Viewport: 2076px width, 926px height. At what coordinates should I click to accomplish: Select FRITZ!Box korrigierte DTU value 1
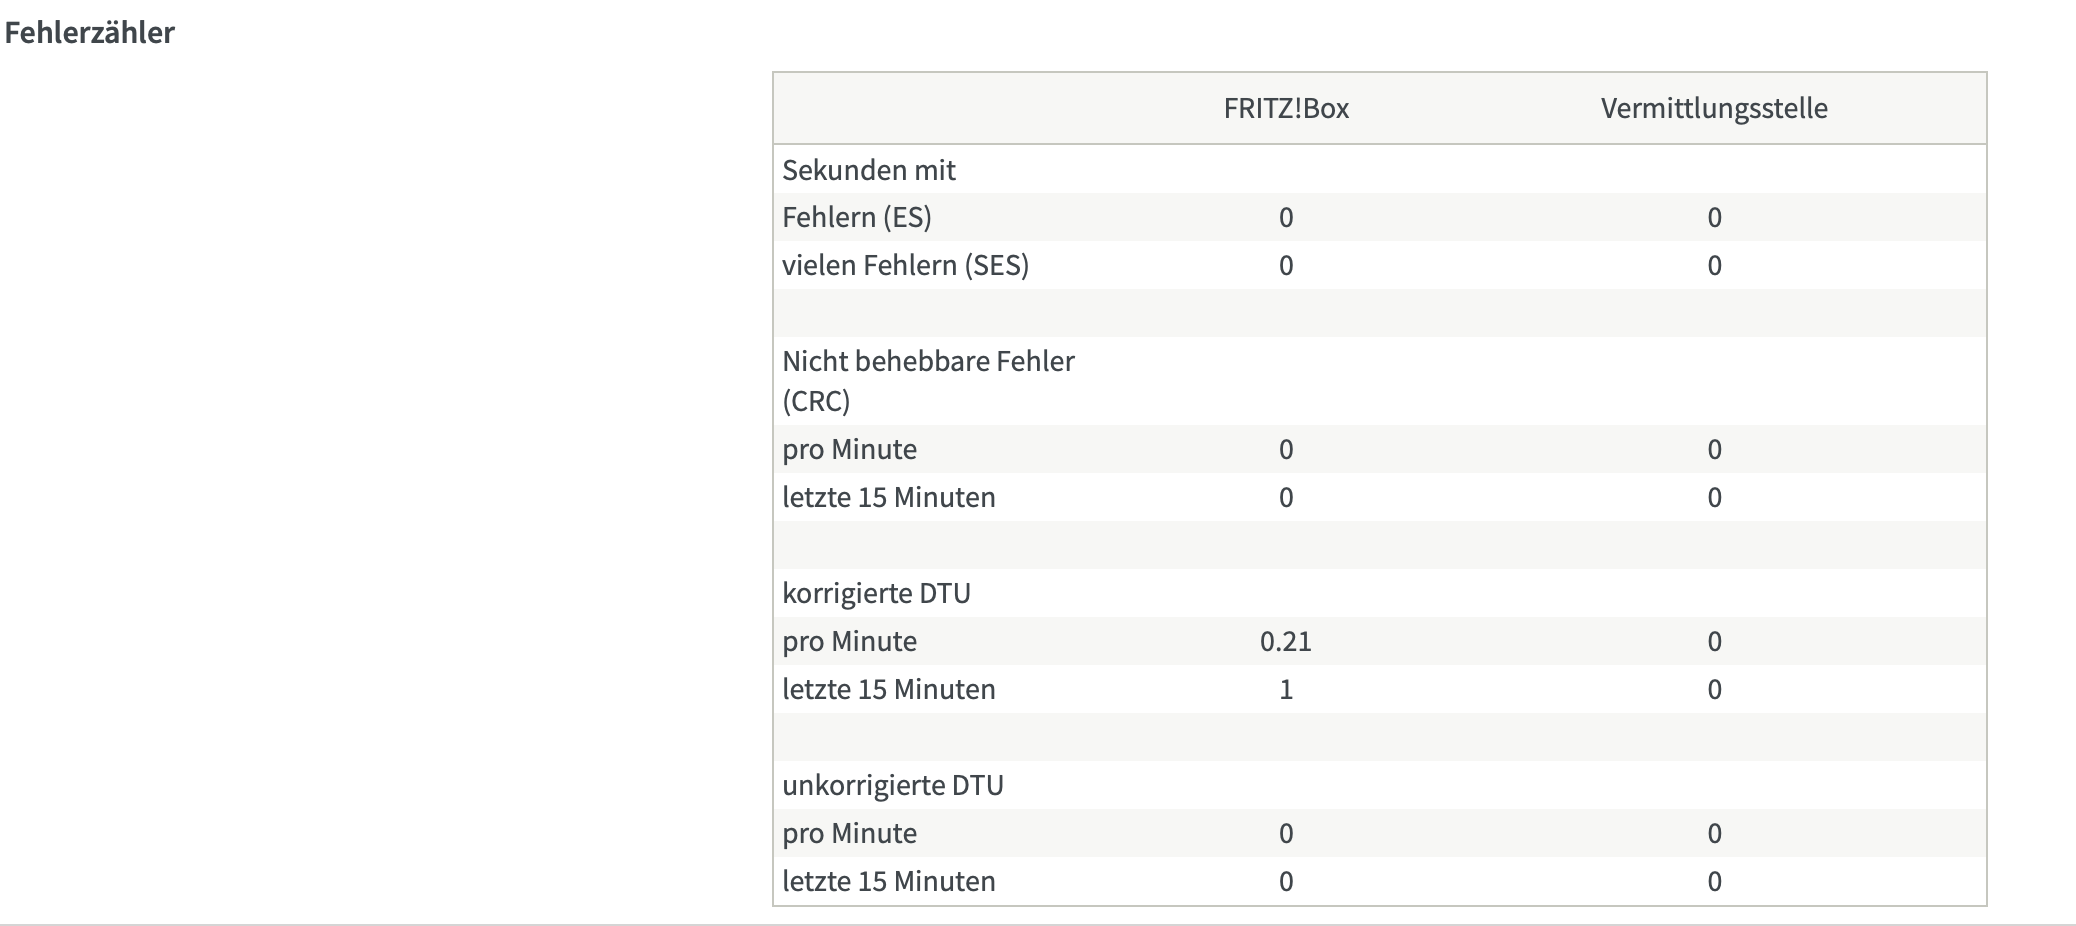coord(1286,689)
